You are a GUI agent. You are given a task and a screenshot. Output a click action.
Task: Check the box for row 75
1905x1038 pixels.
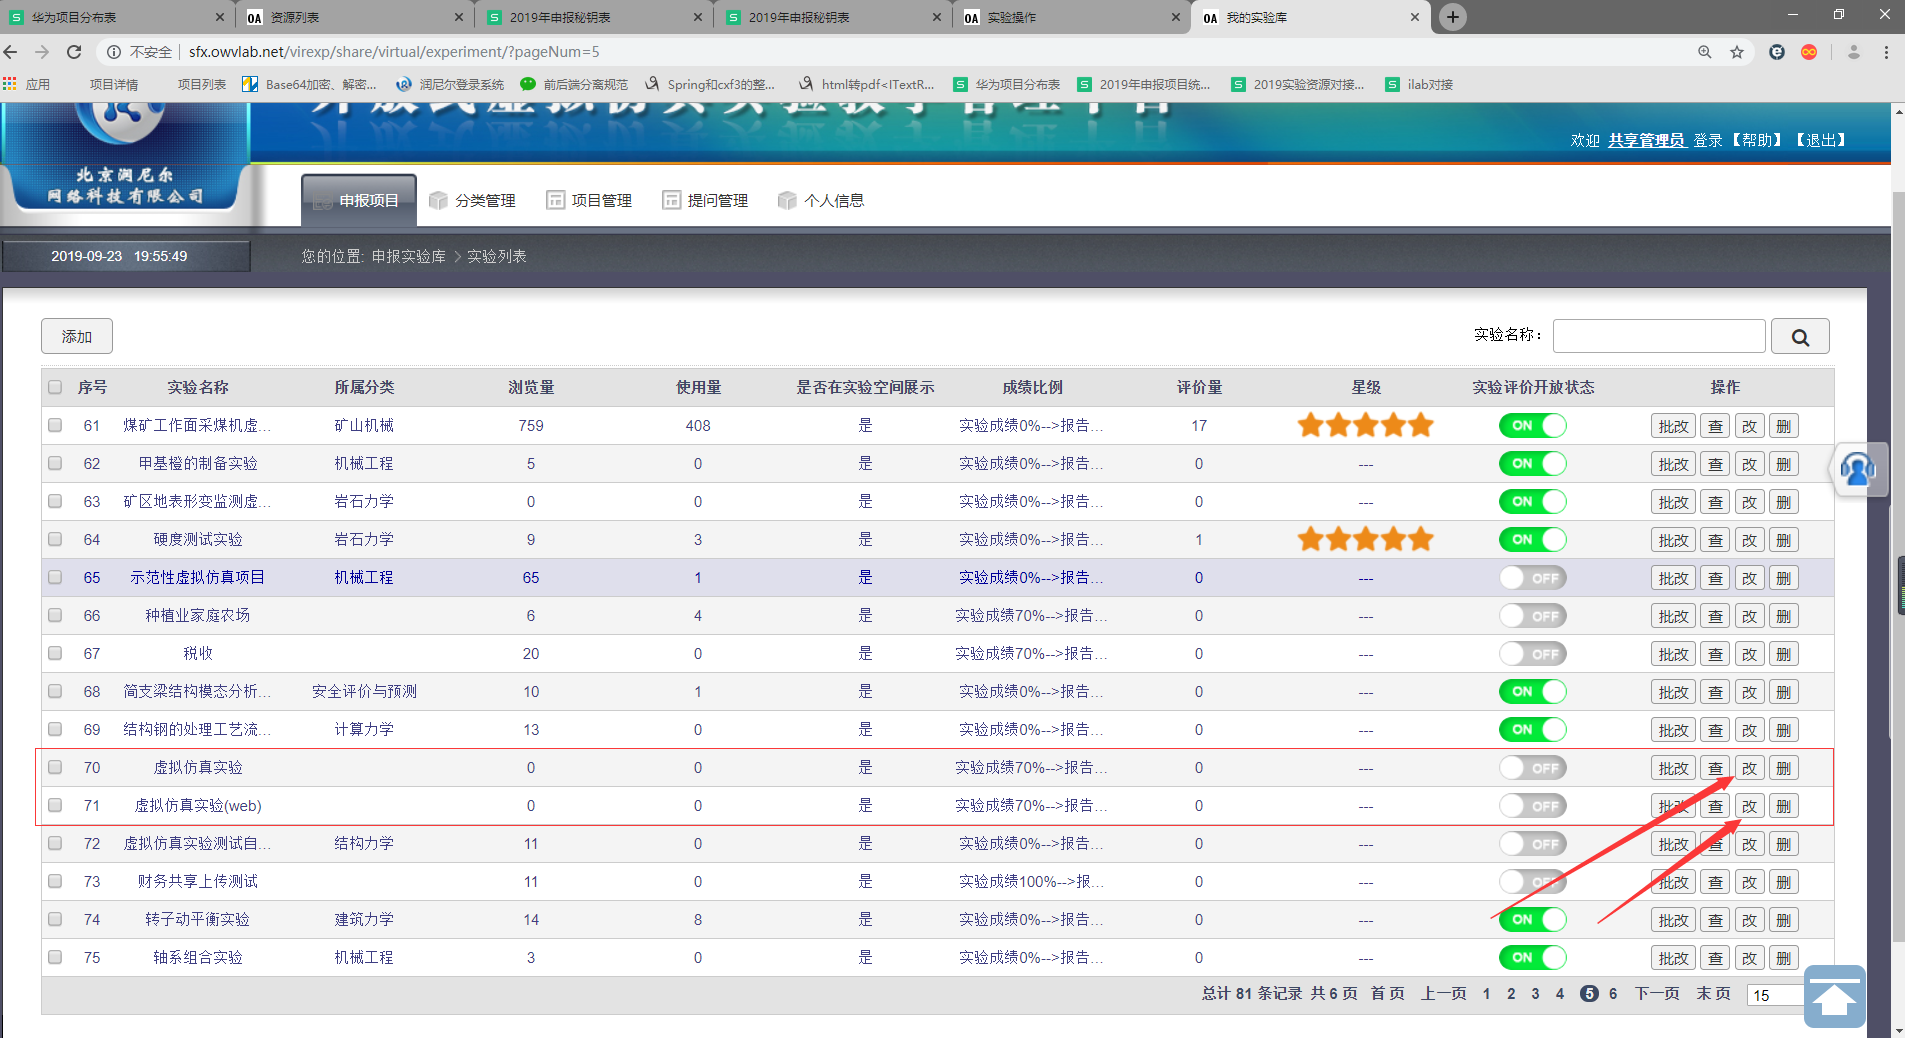pyautogui.click(x=55, y=957)
